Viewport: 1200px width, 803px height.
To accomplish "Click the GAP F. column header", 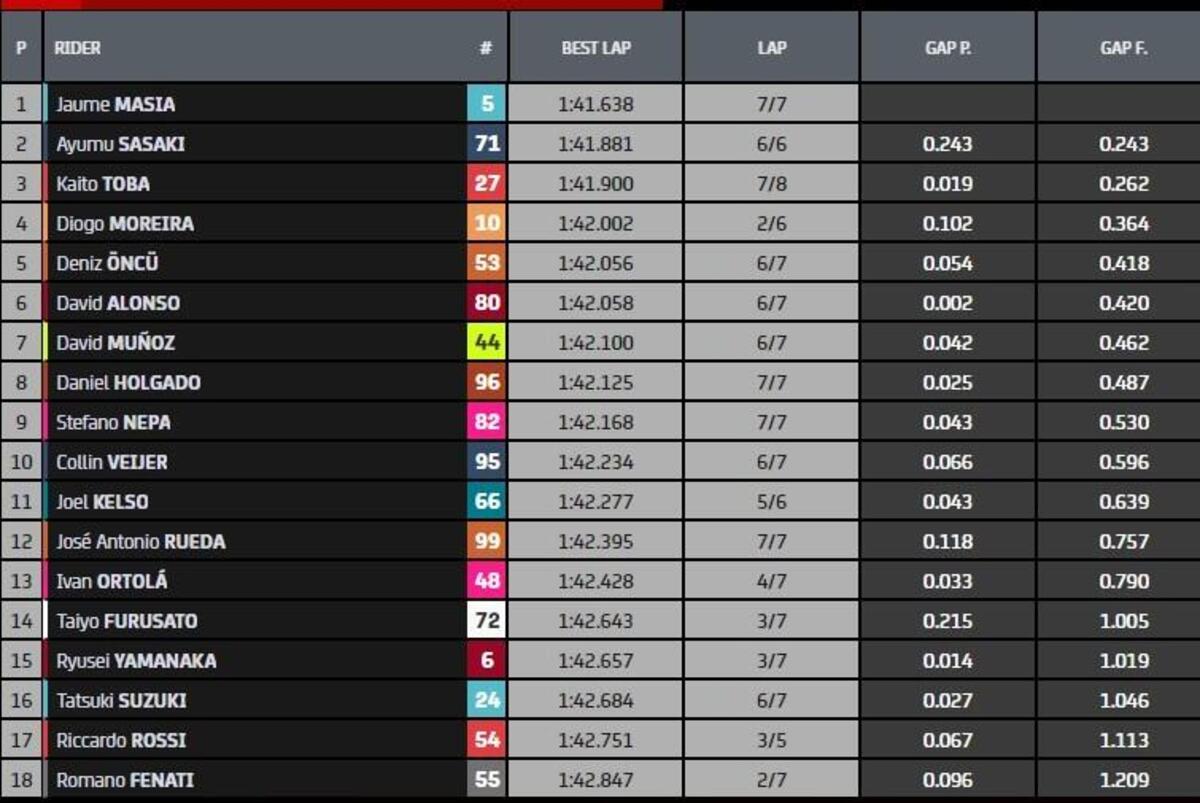I will click(1123, 48).
